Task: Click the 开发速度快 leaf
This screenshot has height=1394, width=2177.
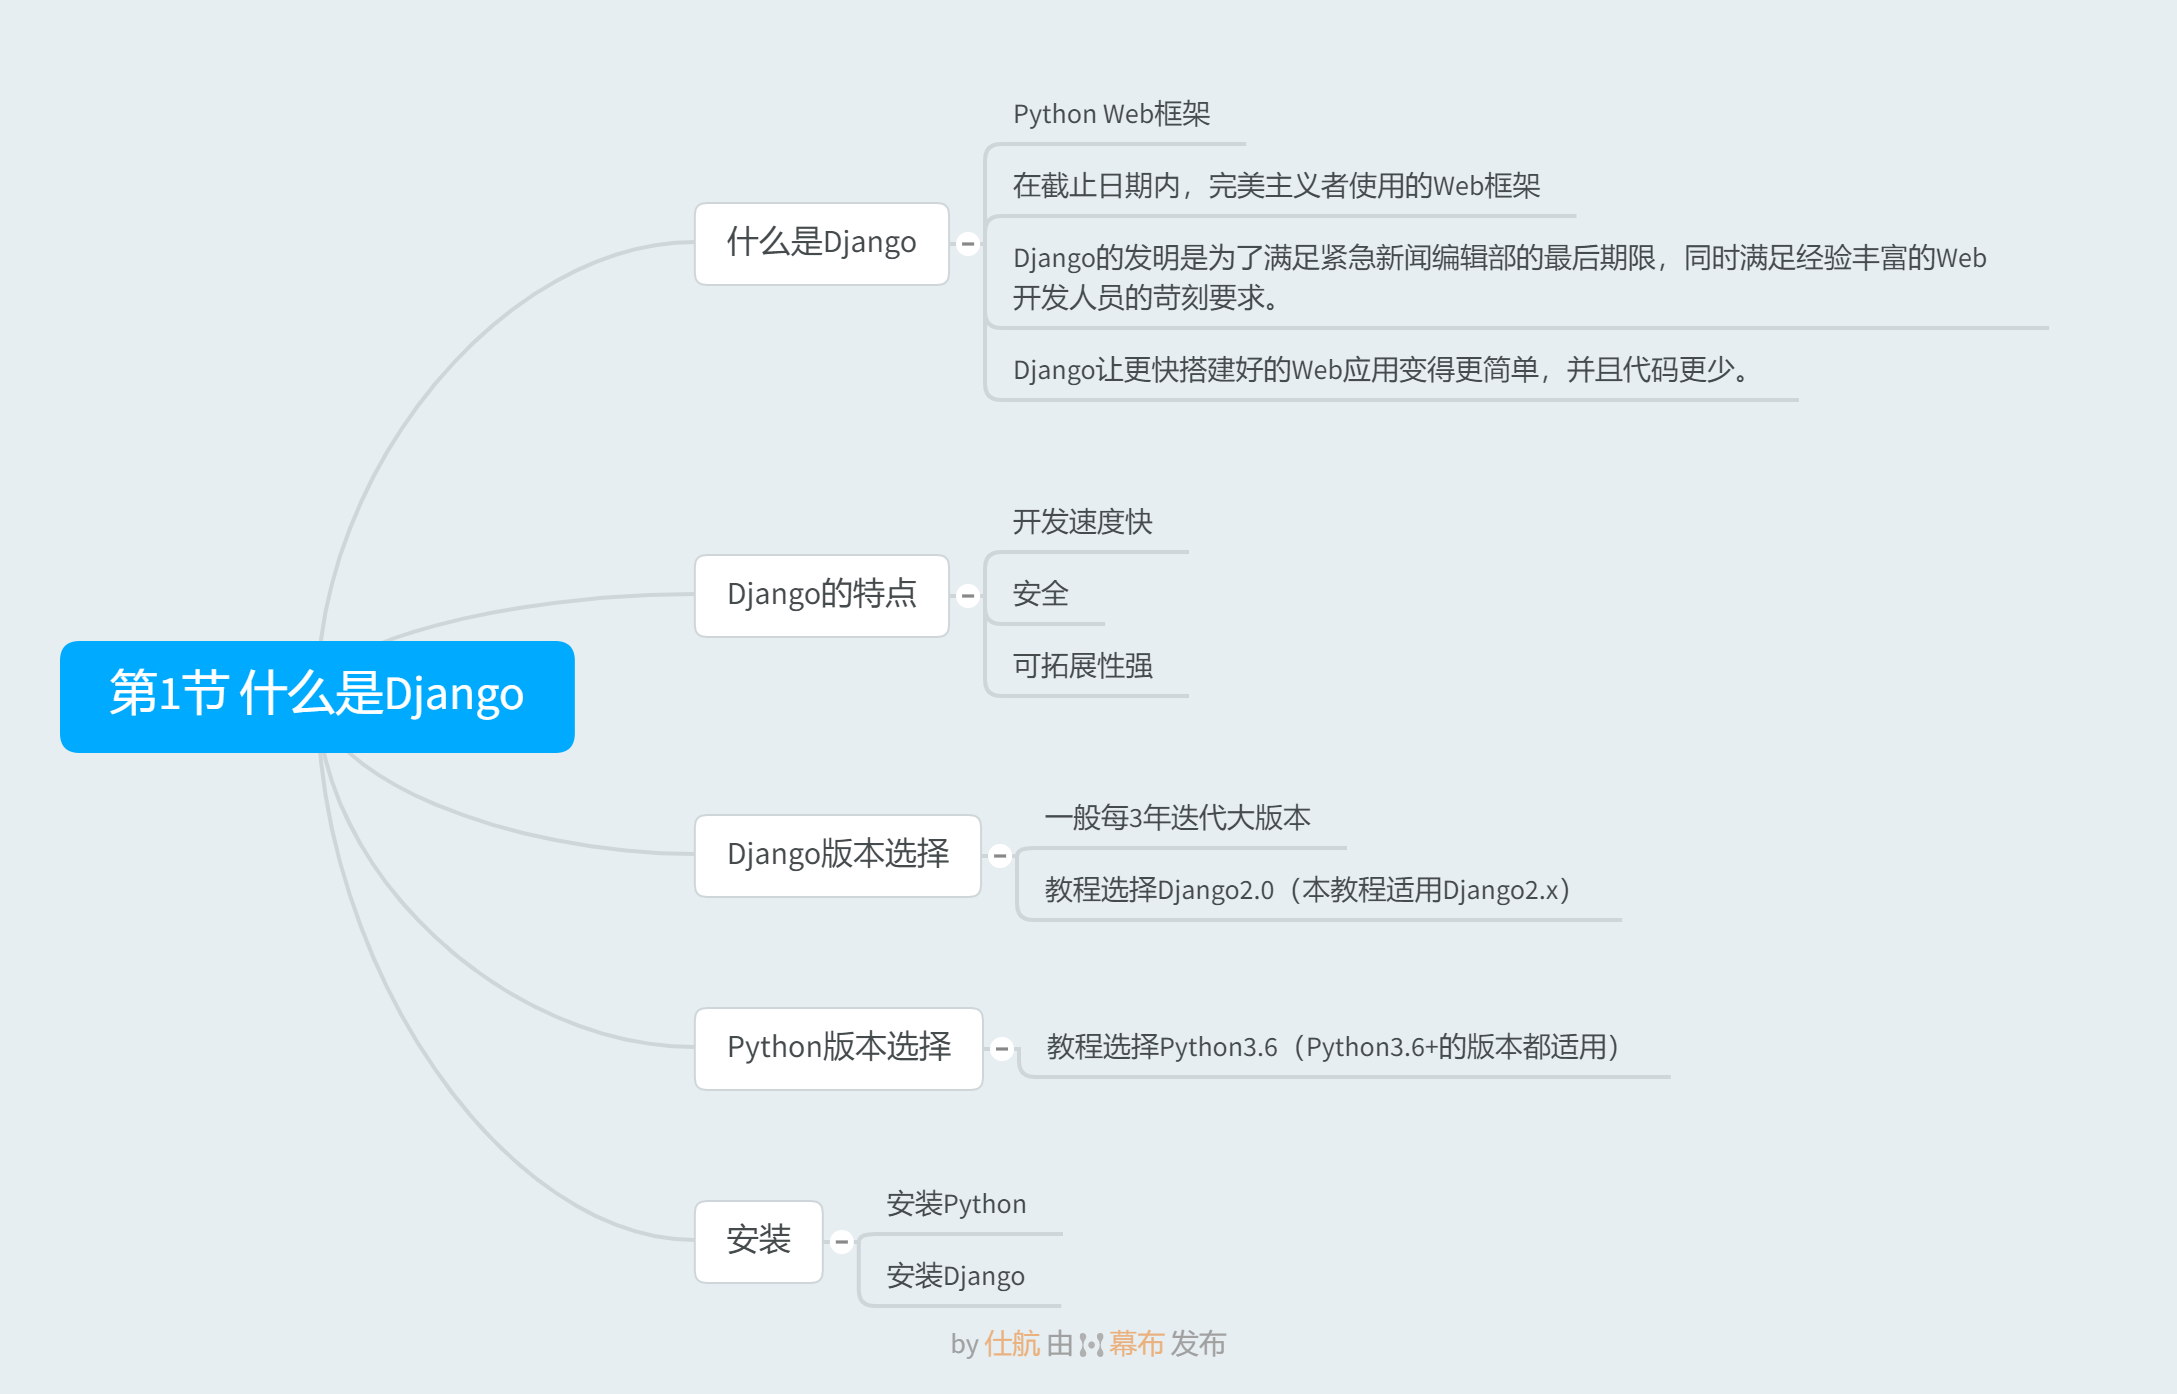Action: click(1082, 522)
